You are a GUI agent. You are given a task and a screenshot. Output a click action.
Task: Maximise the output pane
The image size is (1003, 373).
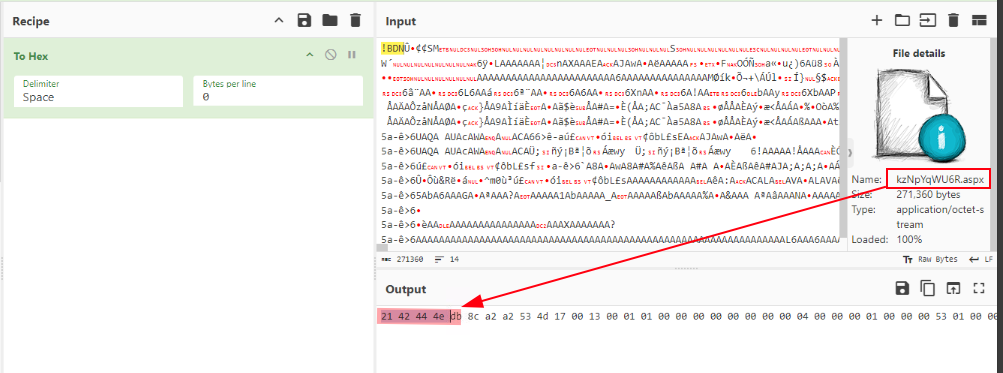pyautogui.click(x=978, y=289)
